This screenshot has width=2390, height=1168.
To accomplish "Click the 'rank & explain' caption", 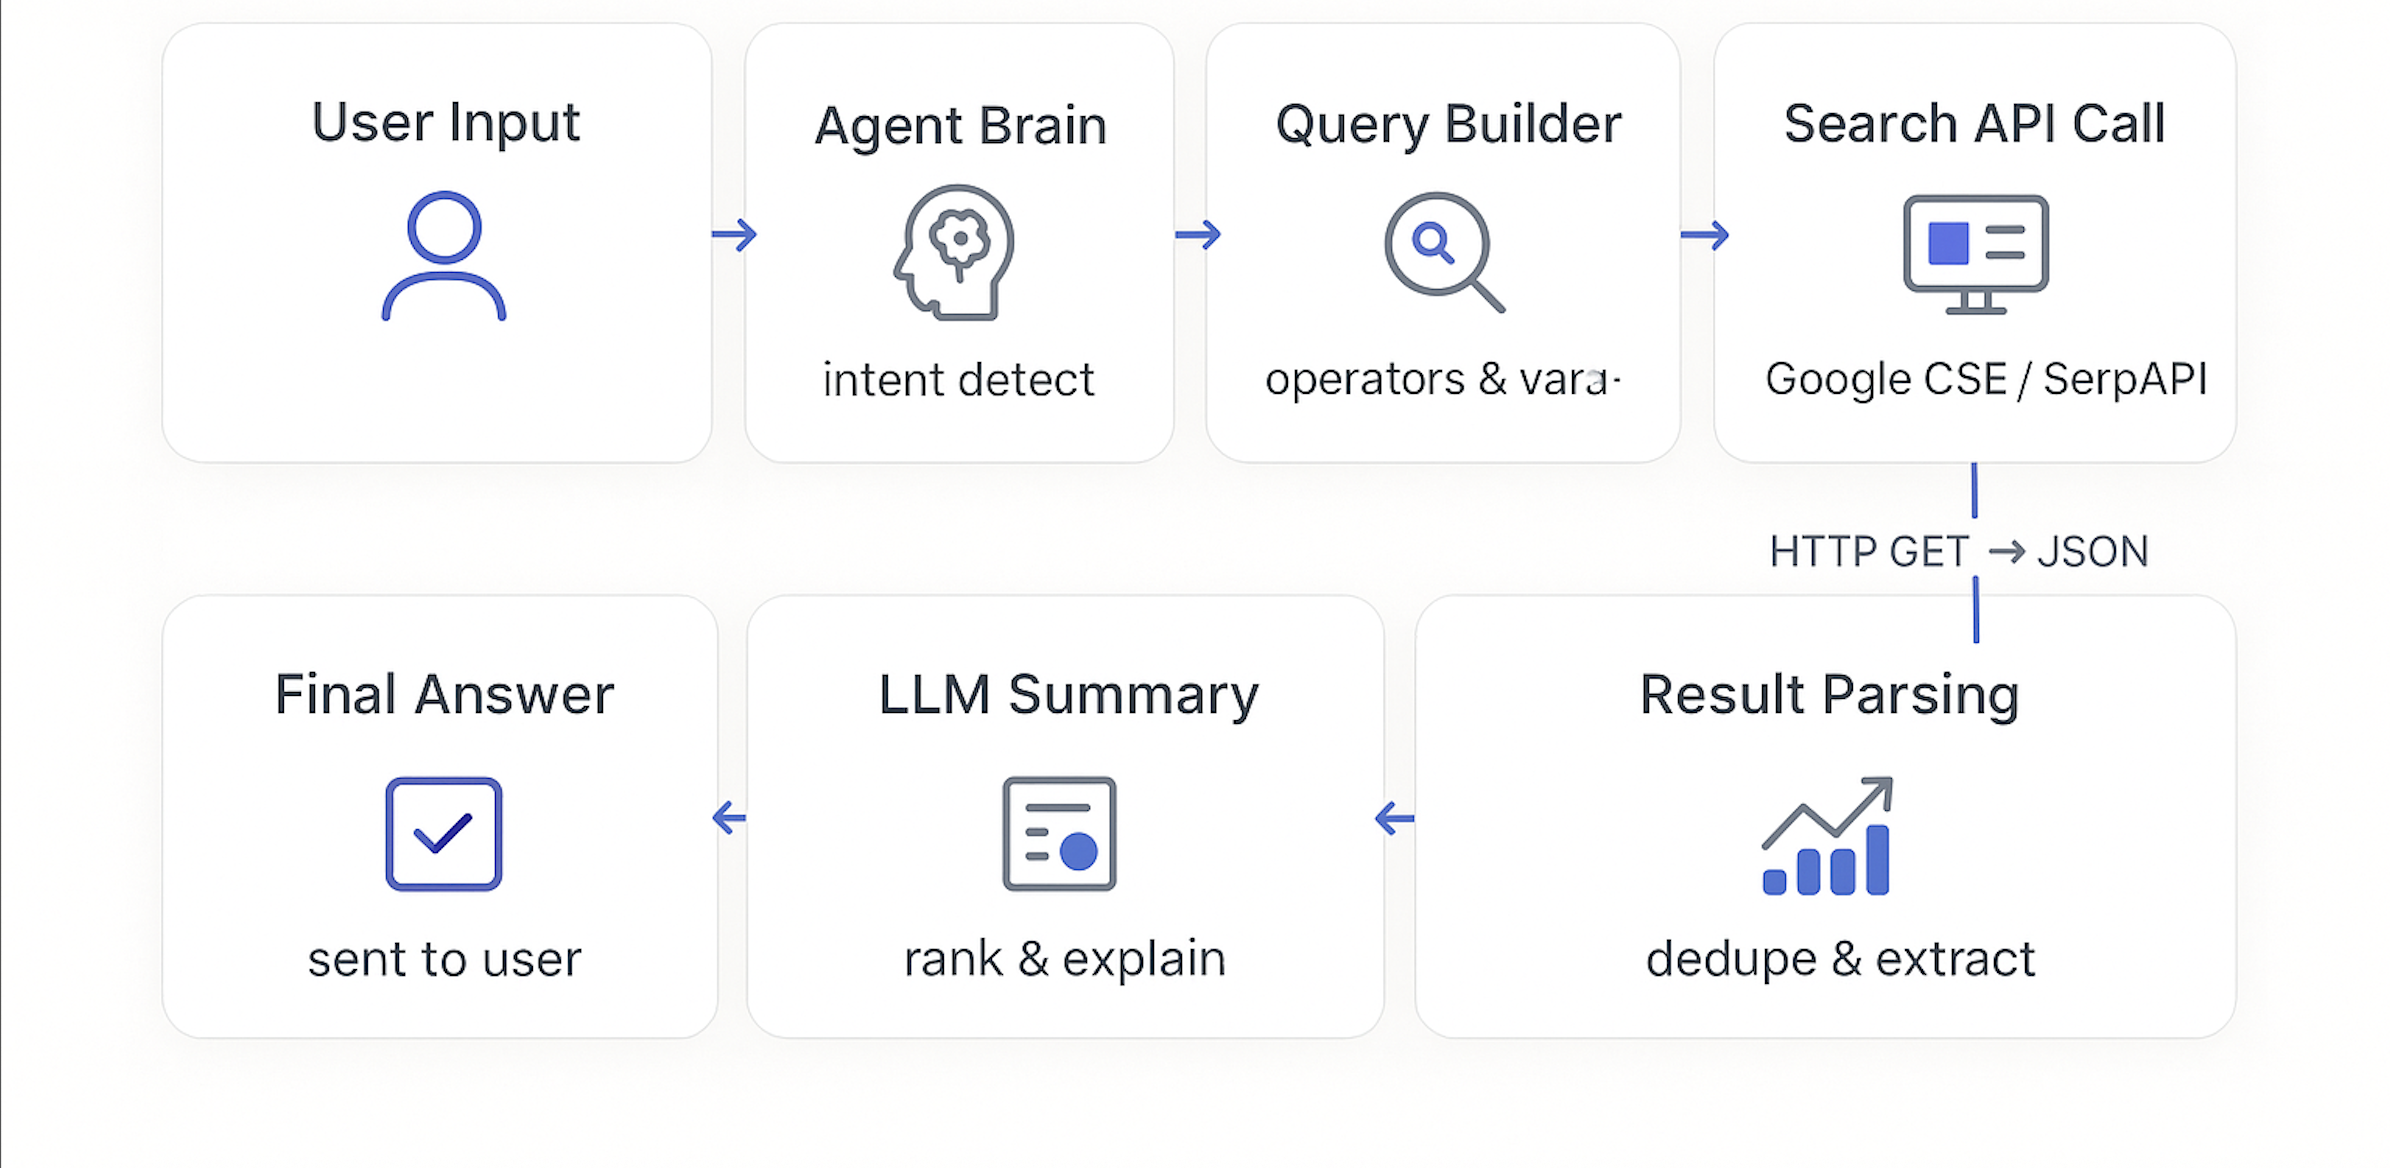I will (x=1065, y=960).
